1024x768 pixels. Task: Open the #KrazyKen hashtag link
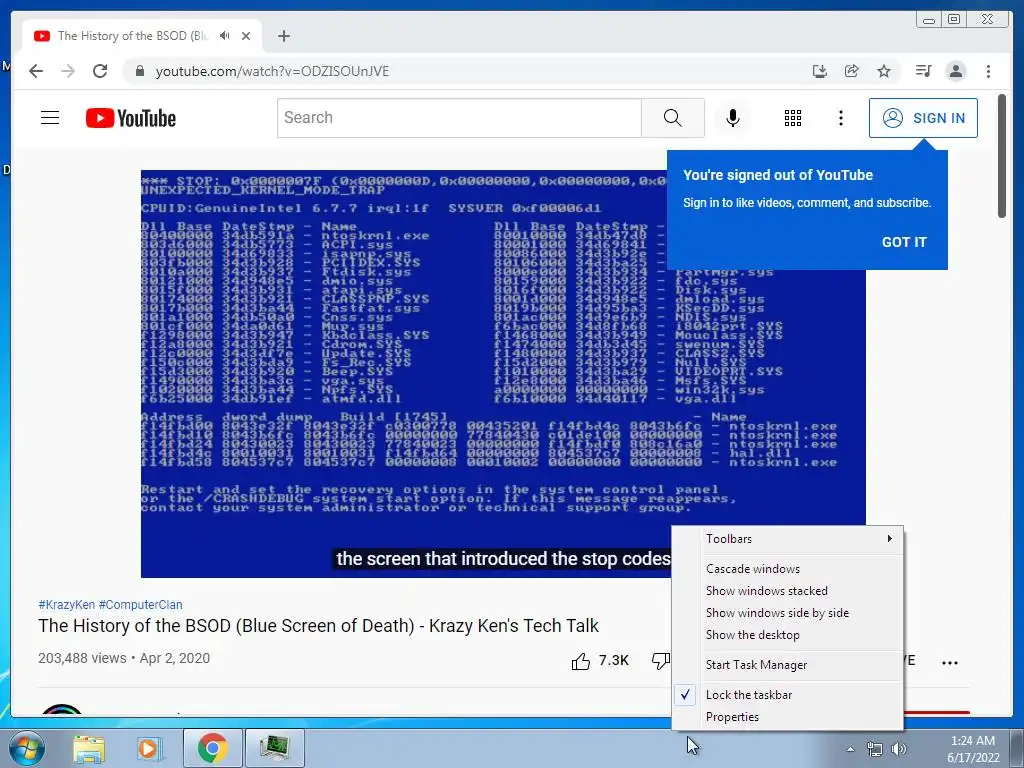(x=67, y=605)
